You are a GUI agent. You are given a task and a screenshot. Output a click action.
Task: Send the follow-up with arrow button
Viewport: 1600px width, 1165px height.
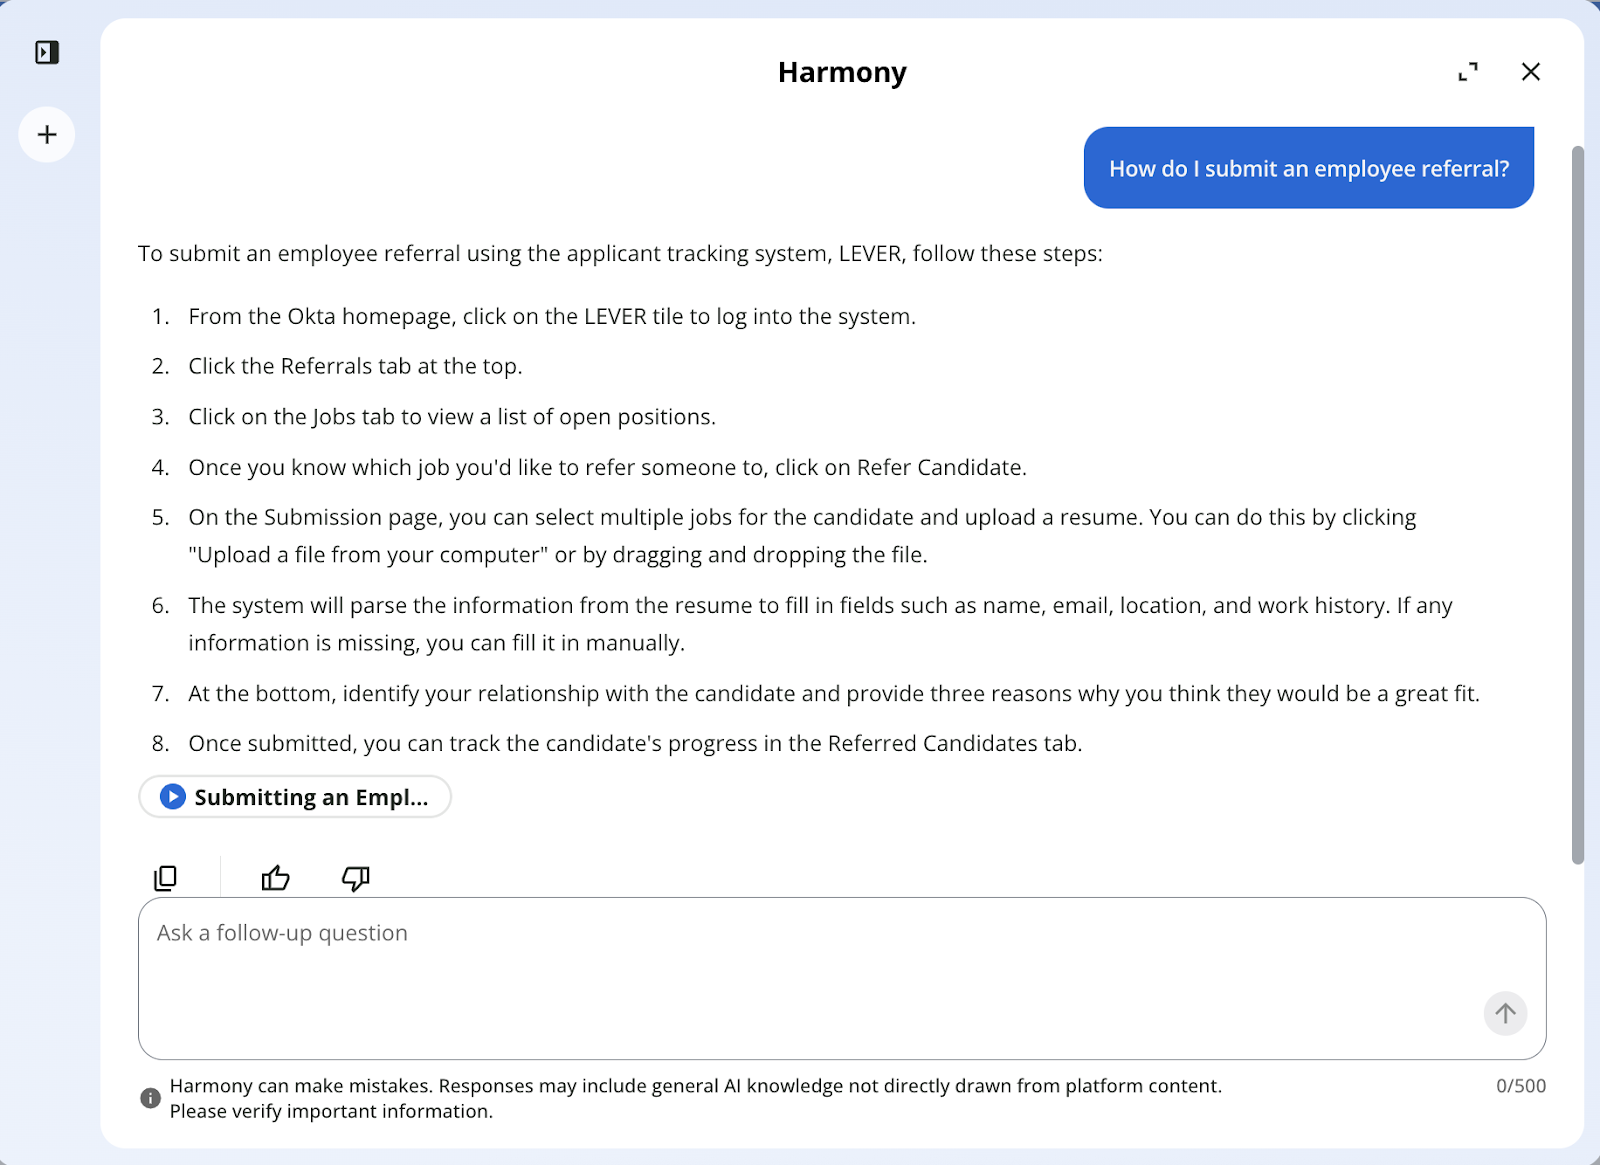point(1505,1013)
